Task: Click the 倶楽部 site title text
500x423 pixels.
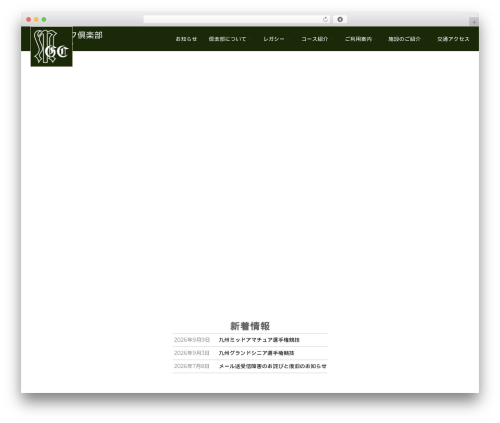Action: [88, 35]
